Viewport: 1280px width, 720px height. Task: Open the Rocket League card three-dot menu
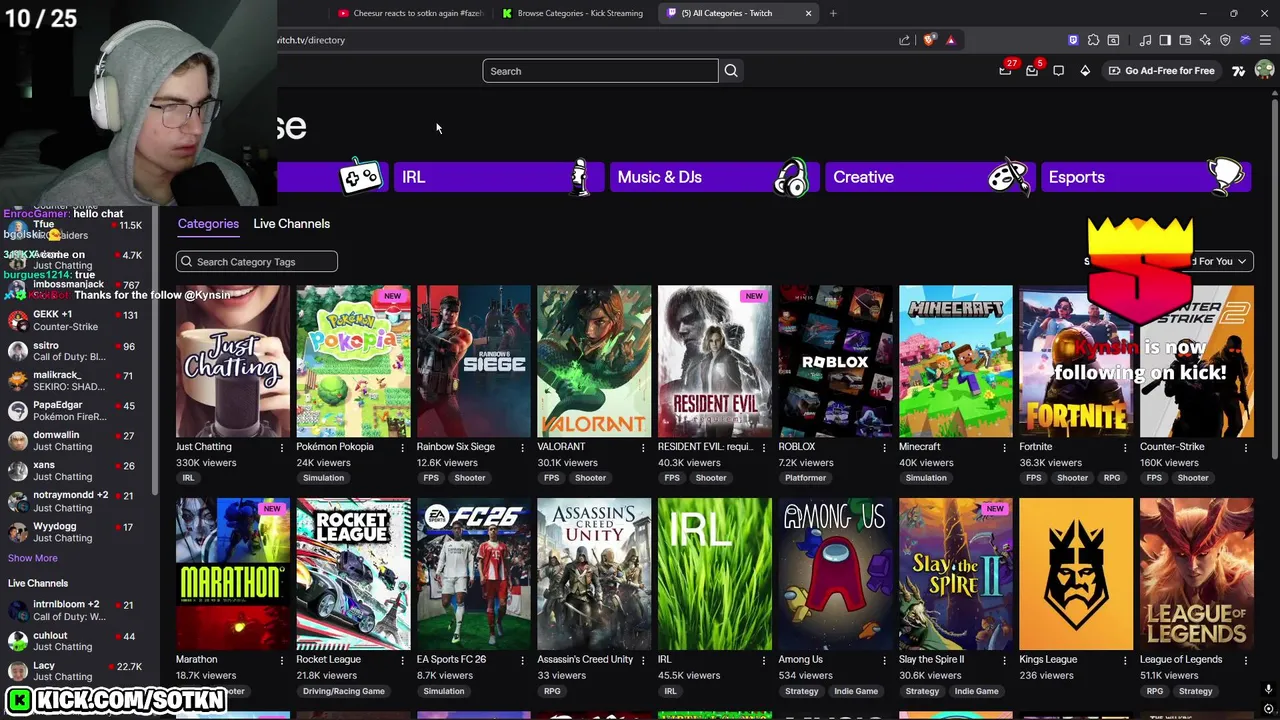point(402,660)
